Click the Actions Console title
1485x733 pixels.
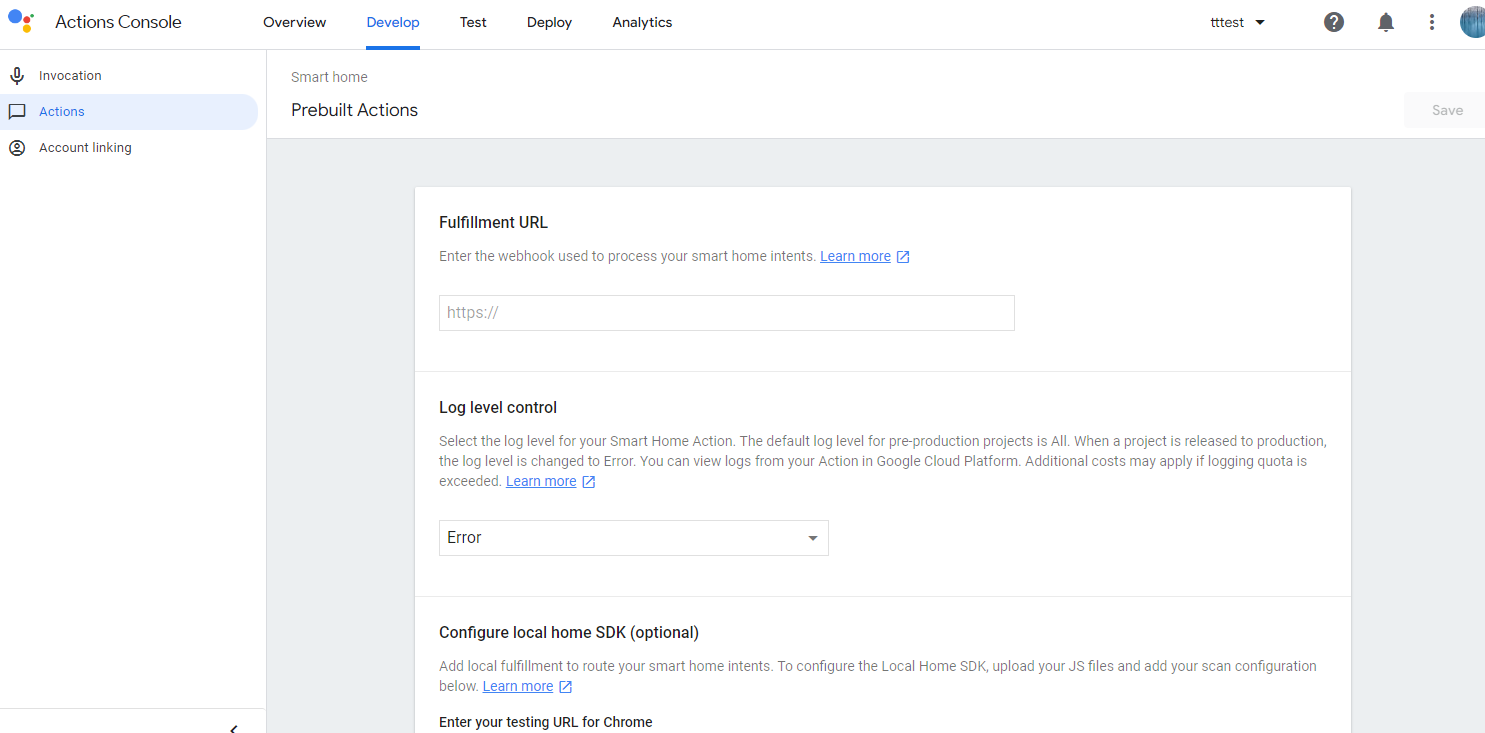pyautogui.click(x=118, y=22)
